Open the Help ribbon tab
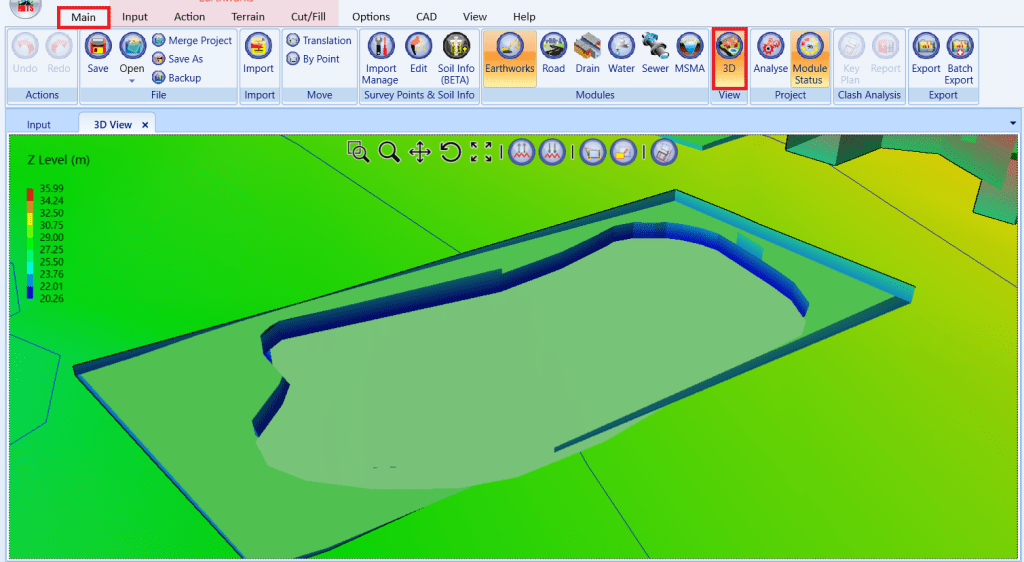The width and height of the screenshot is (1024, 562). click(x=524, y=17)
